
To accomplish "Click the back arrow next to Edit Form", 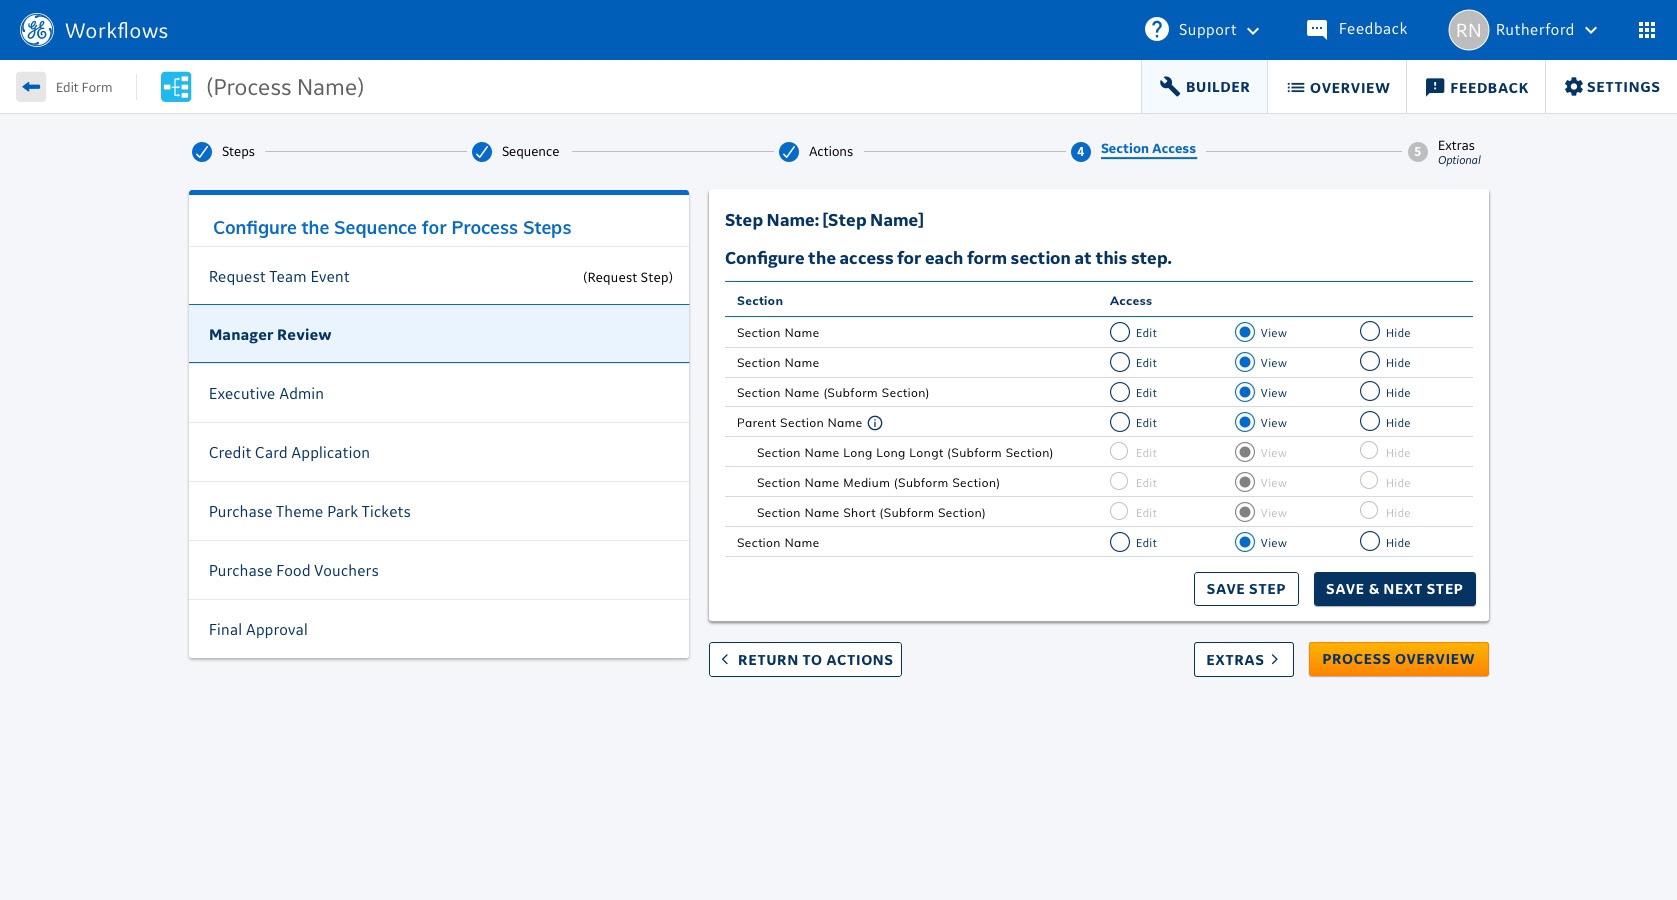I will [x=31, y=87].
